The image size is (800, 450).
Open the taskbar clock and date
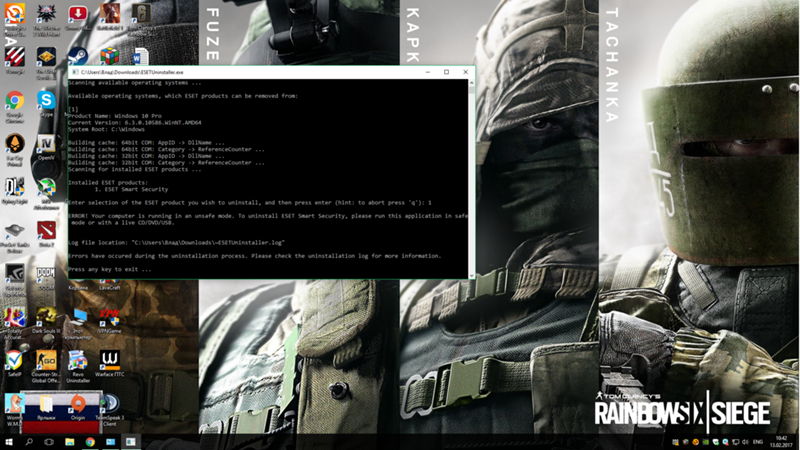781,442
